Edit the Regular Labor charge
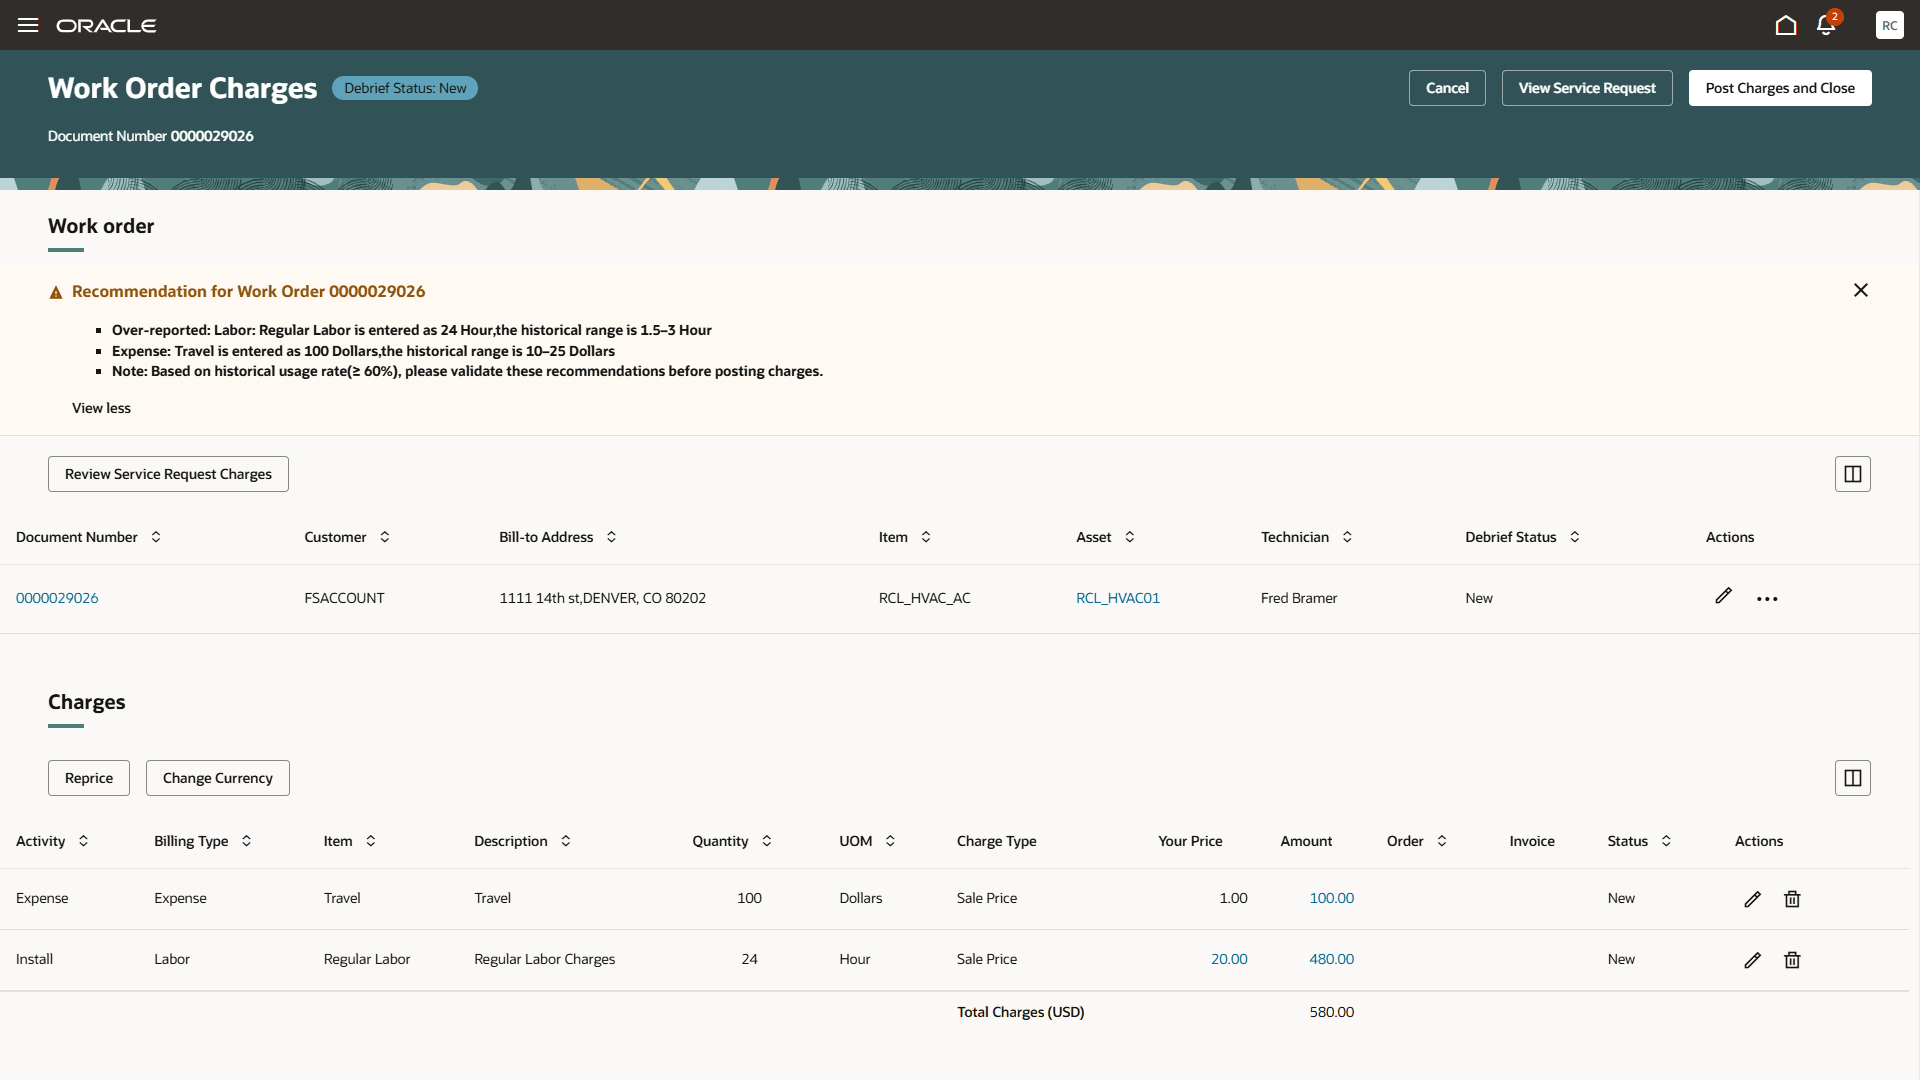The width and height of the screenshot is (1920, 1080). point(1752,960)
